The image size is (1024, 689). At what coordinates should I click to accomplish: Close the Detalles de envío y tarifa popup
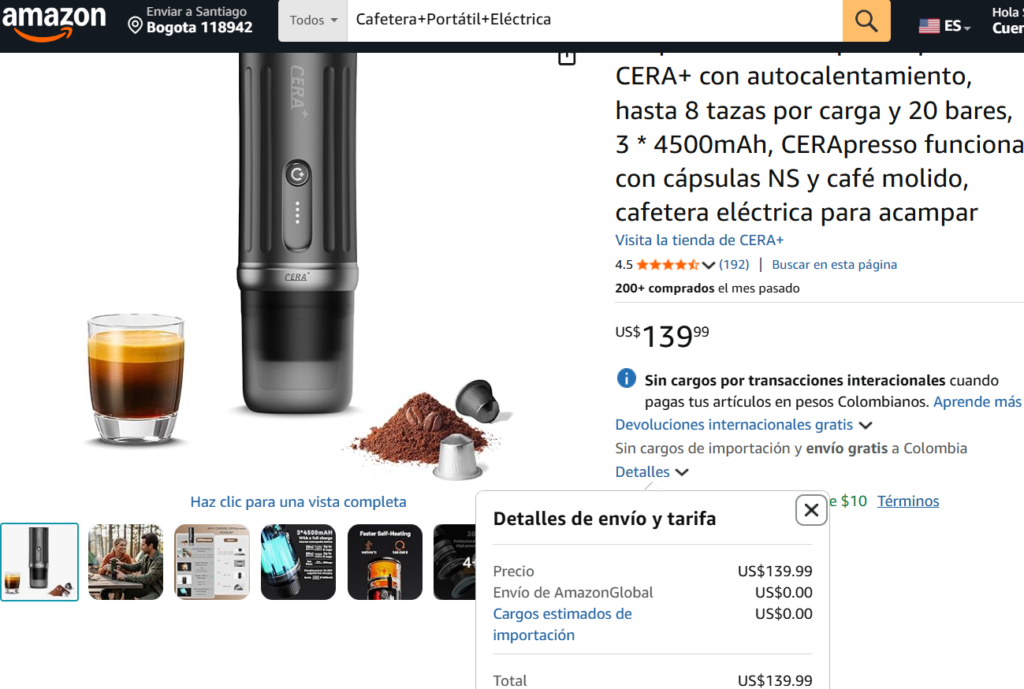click(811, 509)
